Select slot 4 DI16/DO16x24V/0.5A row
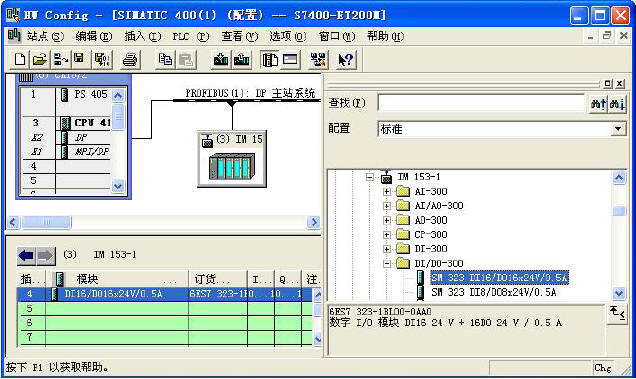The width and height of the screenshot is (636, 379). (x=164, y=294)
